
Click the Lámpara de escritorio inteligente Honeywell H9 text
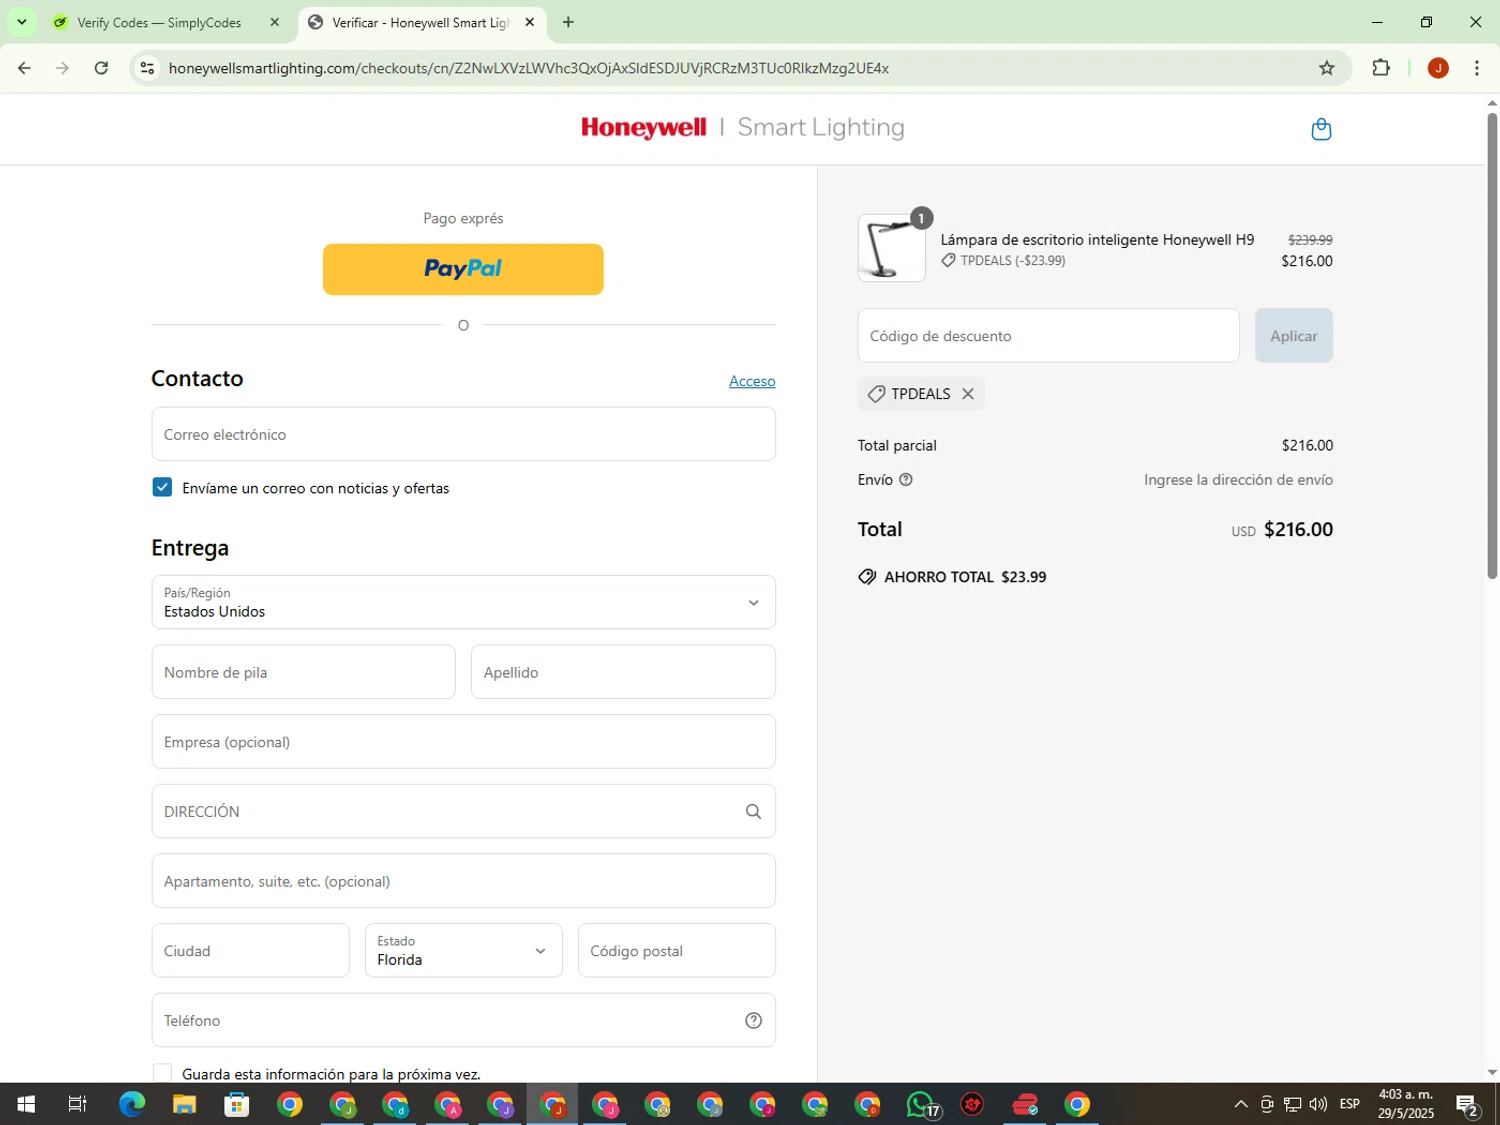1097,240
